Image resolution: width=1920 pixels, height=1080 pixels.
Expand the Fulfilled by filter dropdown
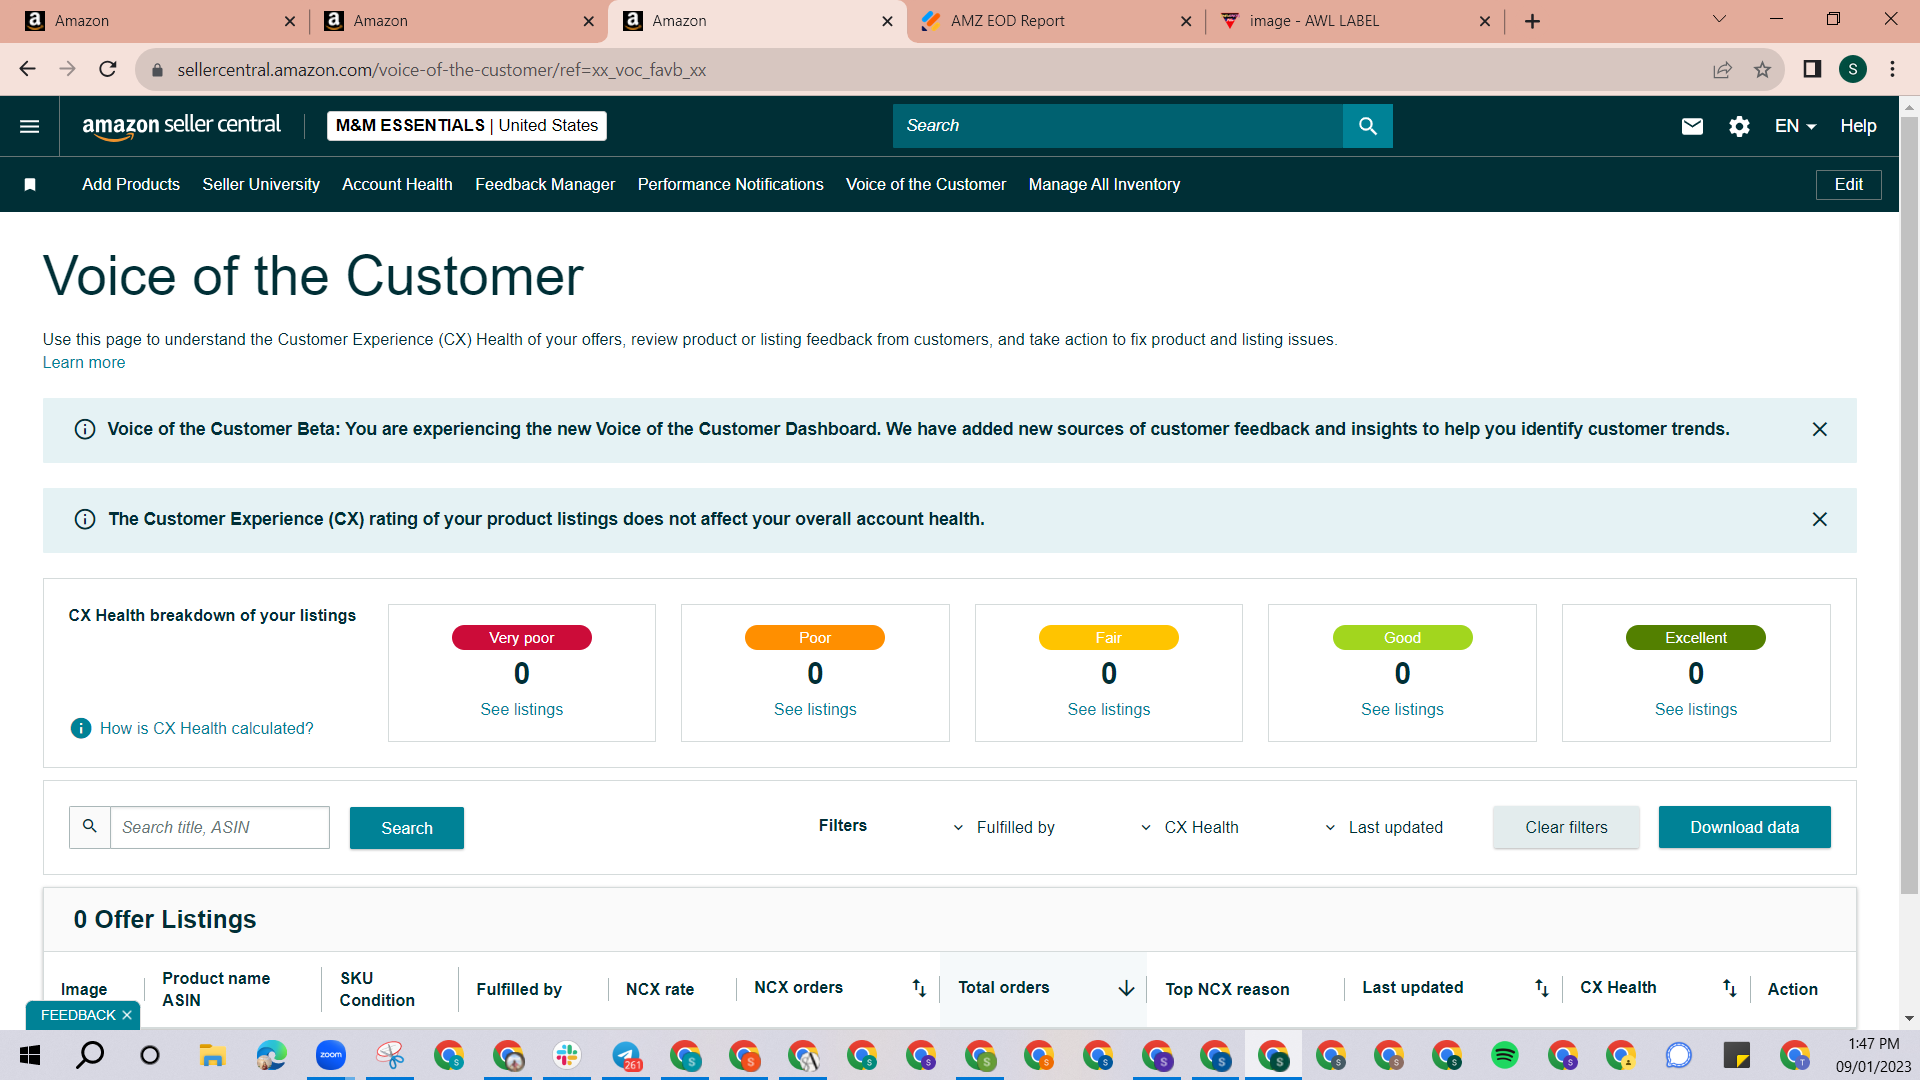click(1004, 827)
